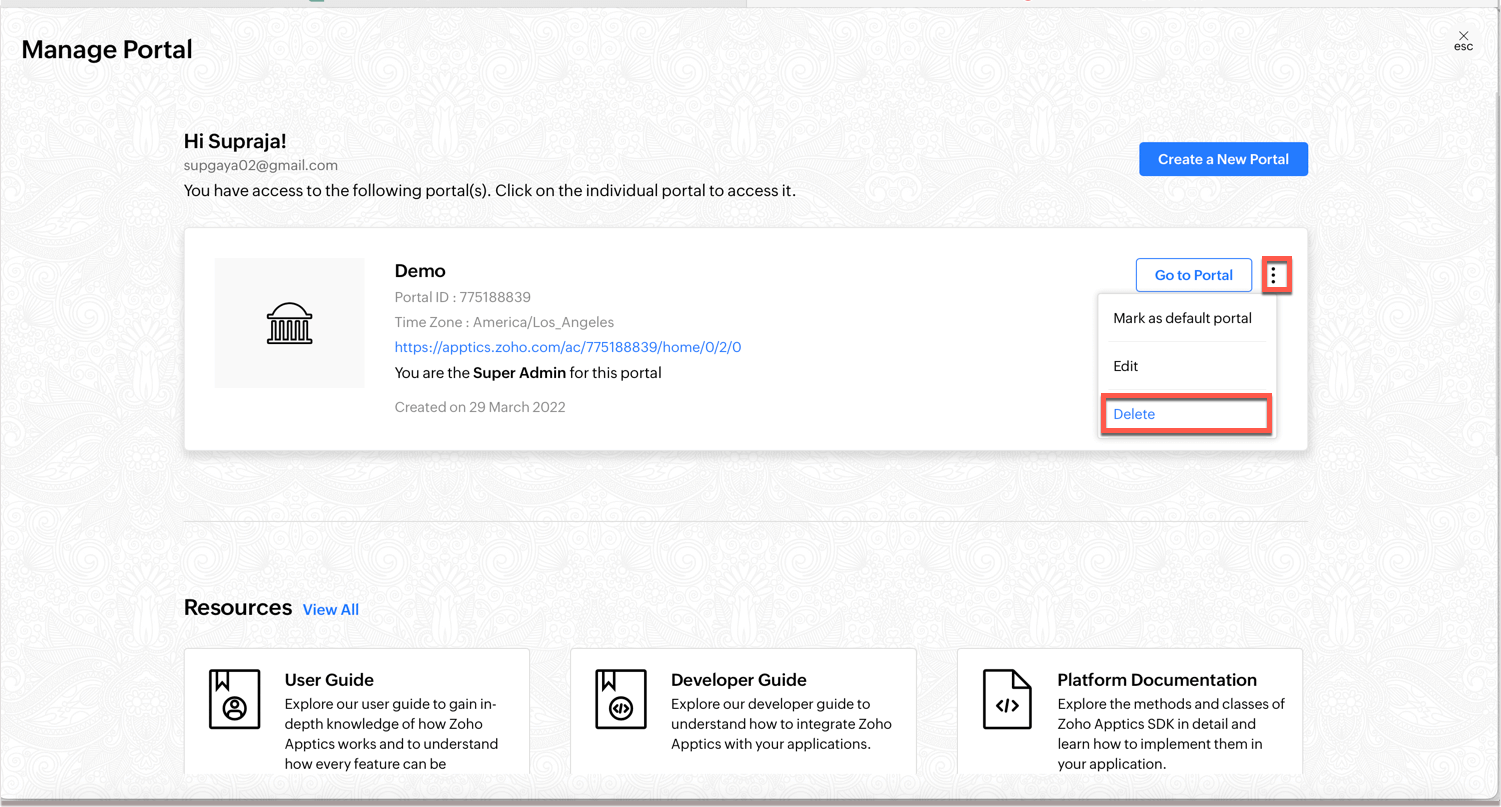Open the apptics.zoho.com portal URL link
Screen dimensions: 1501x807
click(567, 347)
